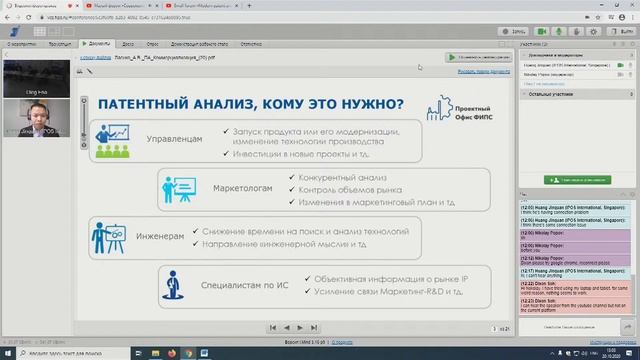Toggle the raise hand button
Viewport: 640px width, 360px height.
[x=576, y=31]
